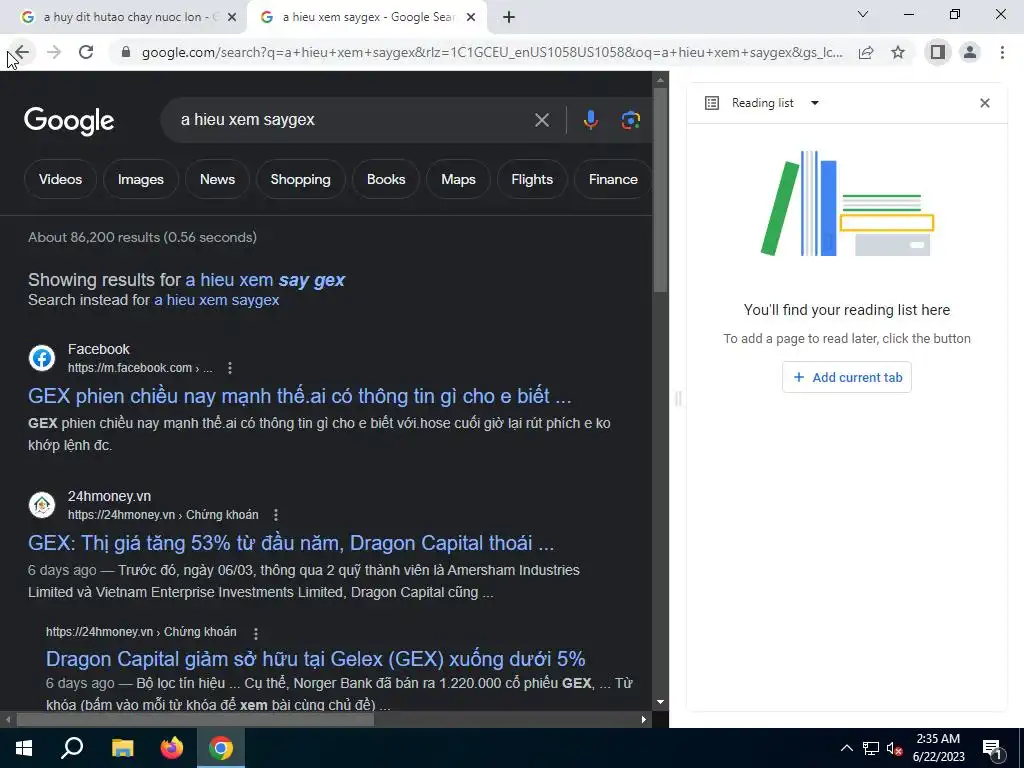Image resolution: width=1024 pixels, height=768 pixels.
Task: Filter results by Videos
Action: [60, 180]
